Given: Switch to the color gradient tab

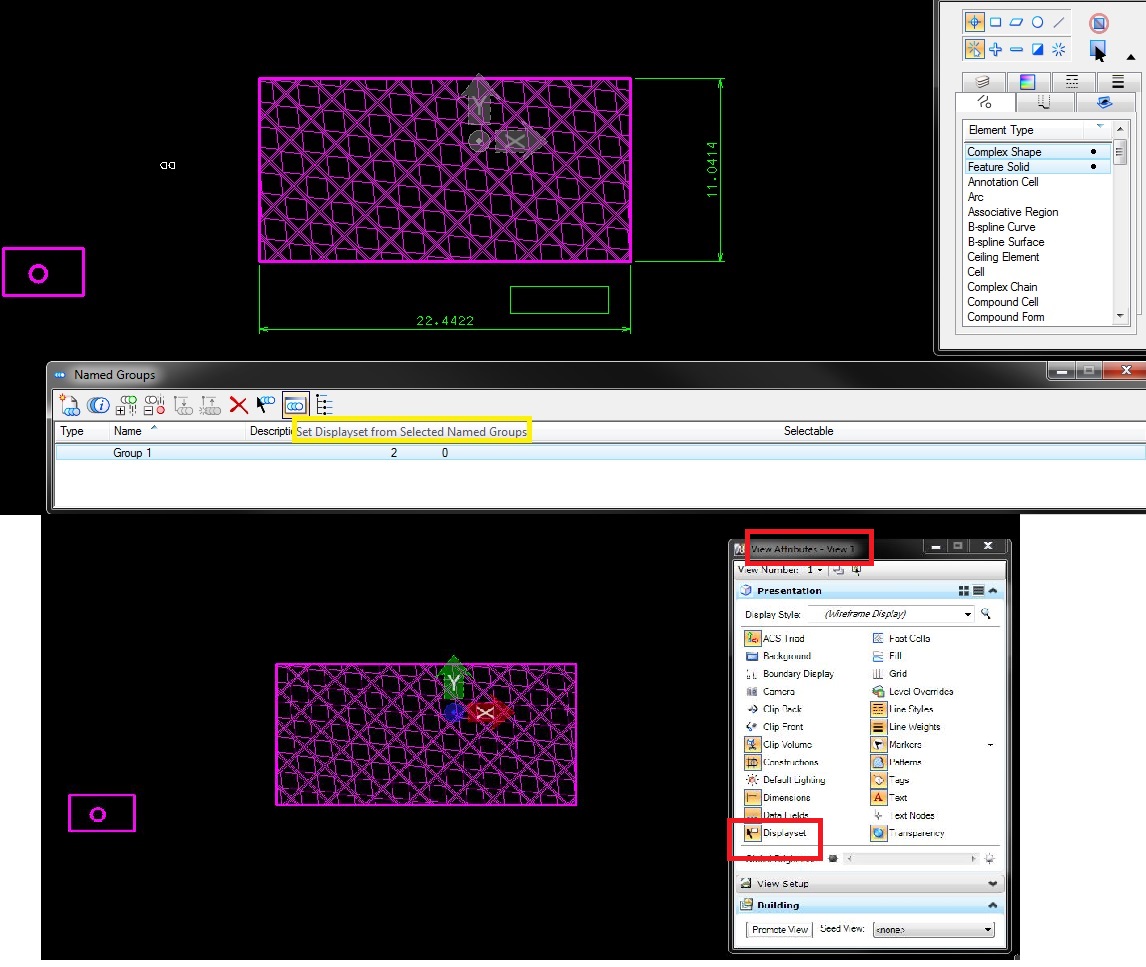Looking at the screenshot, I should click(x=1027, y=82).
